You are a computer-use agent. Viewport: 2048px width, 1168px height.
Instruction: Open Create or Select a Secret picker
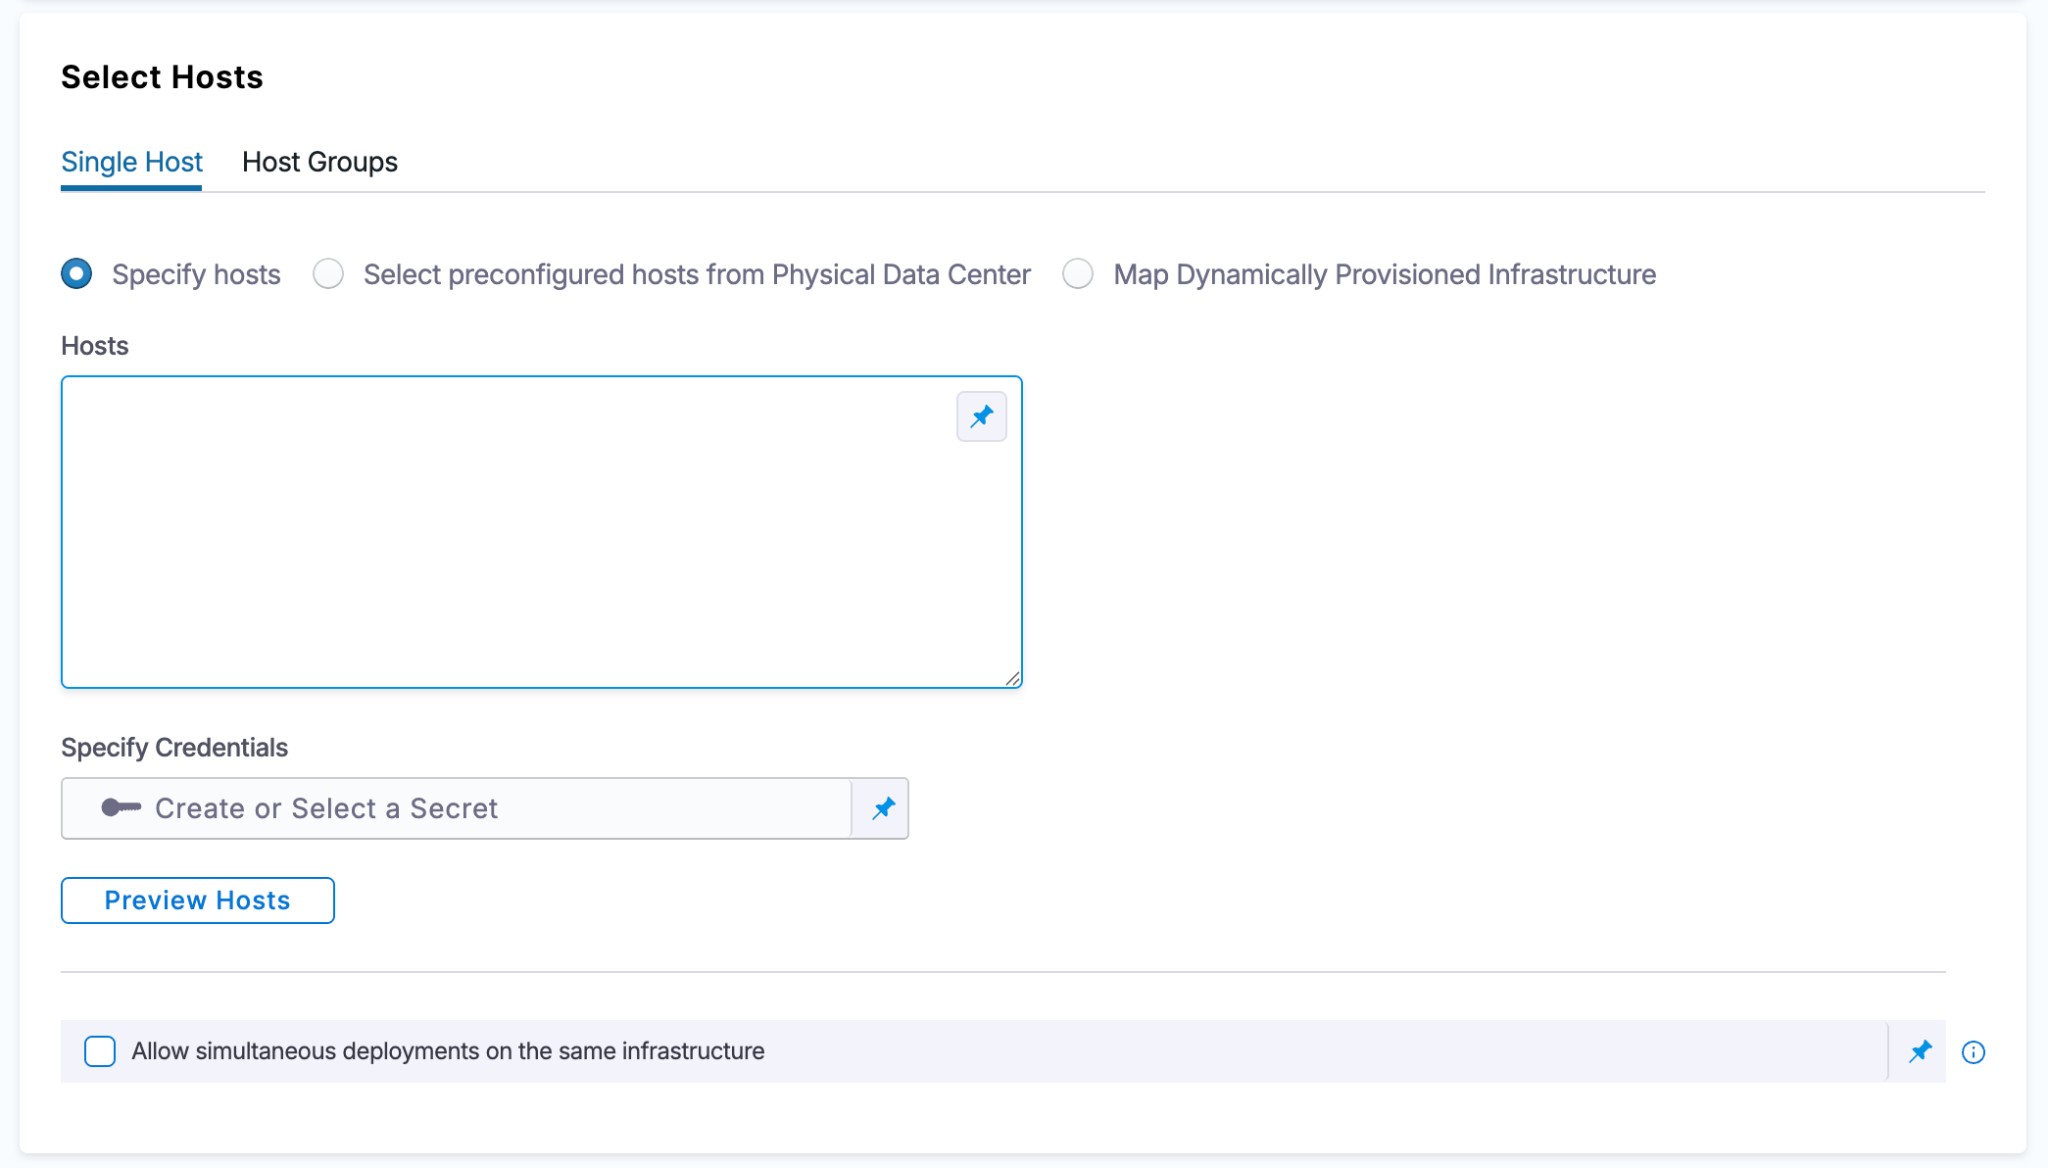point(455,808)
